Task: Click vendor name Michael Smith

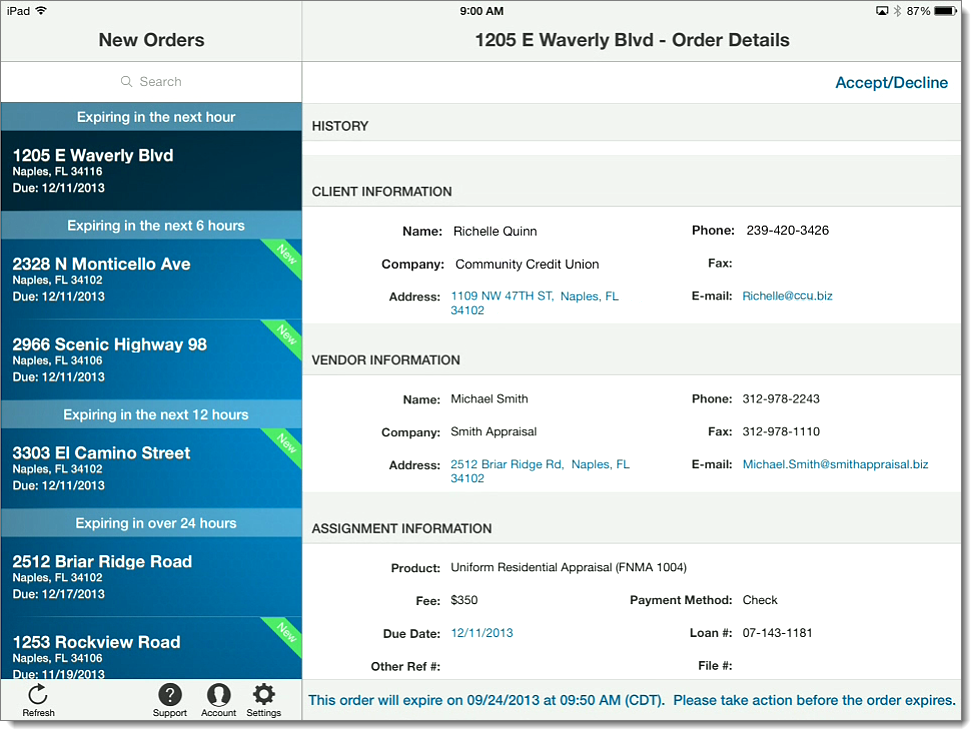Action: 489,399
